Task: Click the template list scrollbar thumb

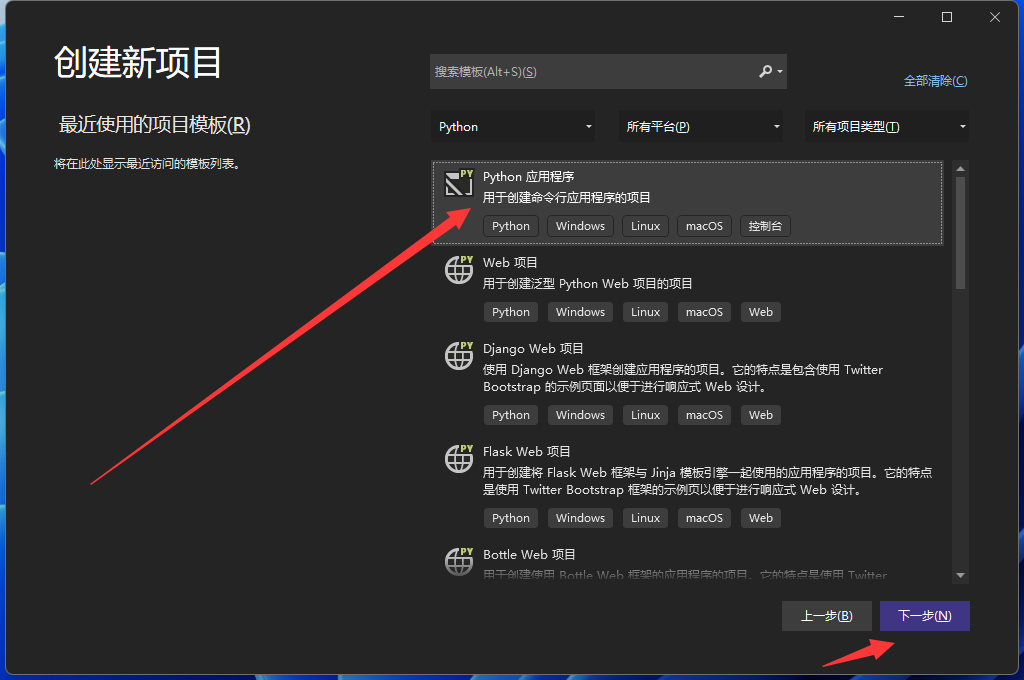Action: 960,233
